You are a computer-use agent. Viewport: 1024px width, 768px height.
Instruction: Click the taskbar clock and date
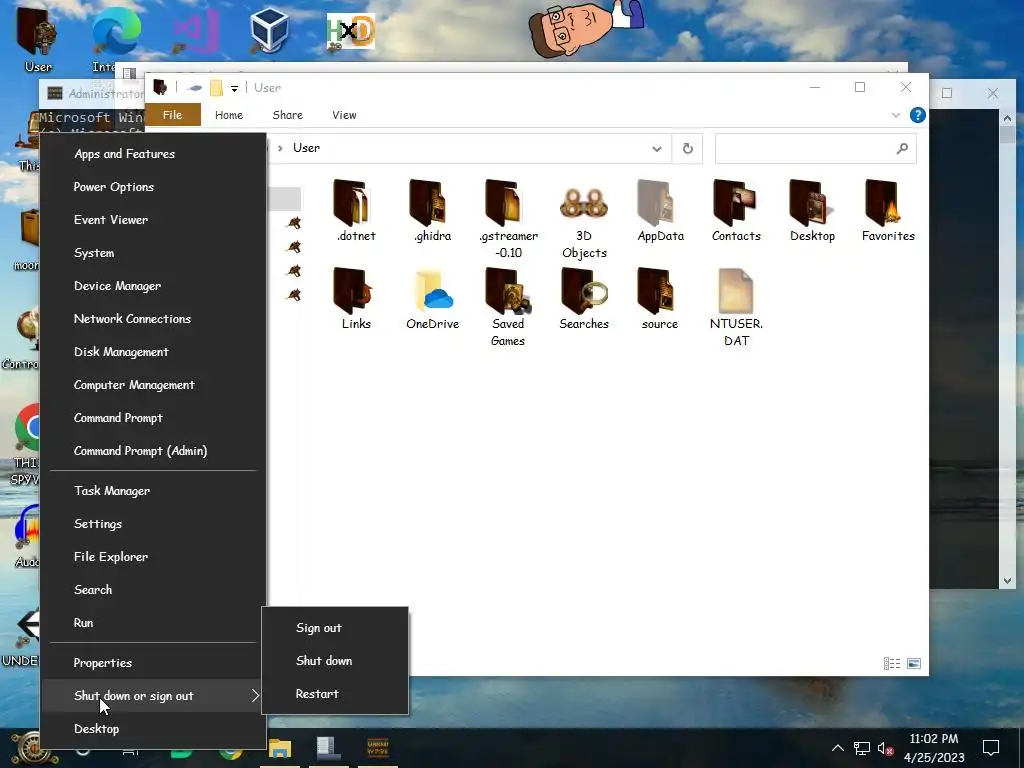(x=934, y=748)
